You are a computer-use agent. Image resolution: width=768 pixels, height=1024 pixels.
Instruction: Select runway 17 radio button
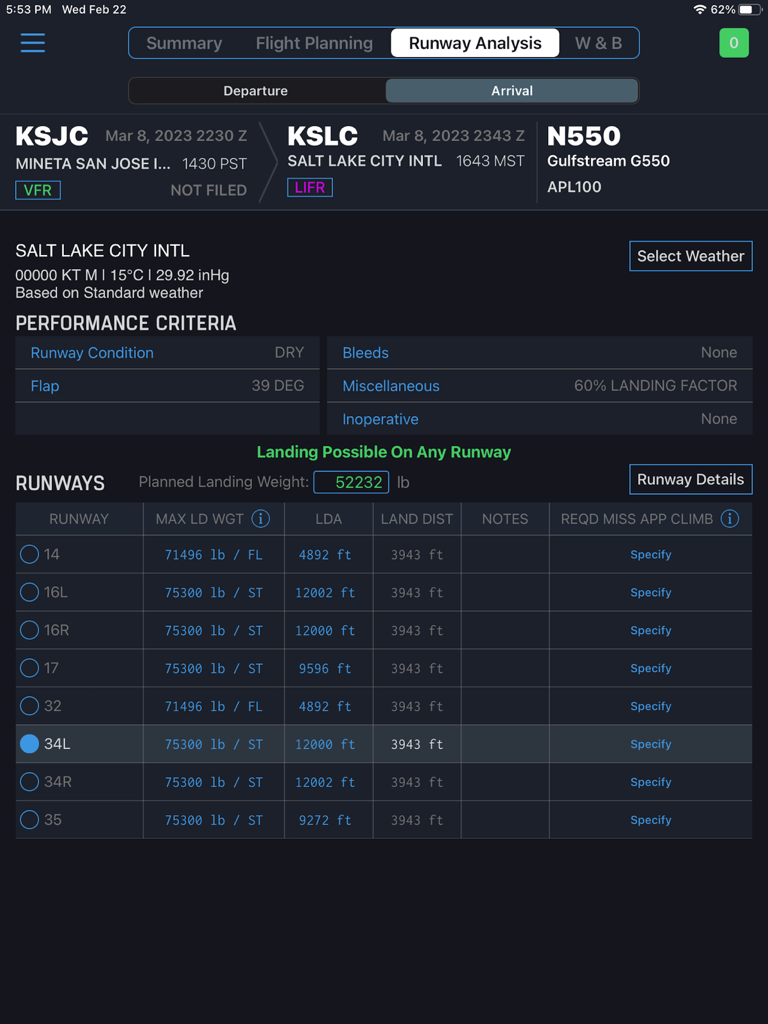tap(29, 668)
